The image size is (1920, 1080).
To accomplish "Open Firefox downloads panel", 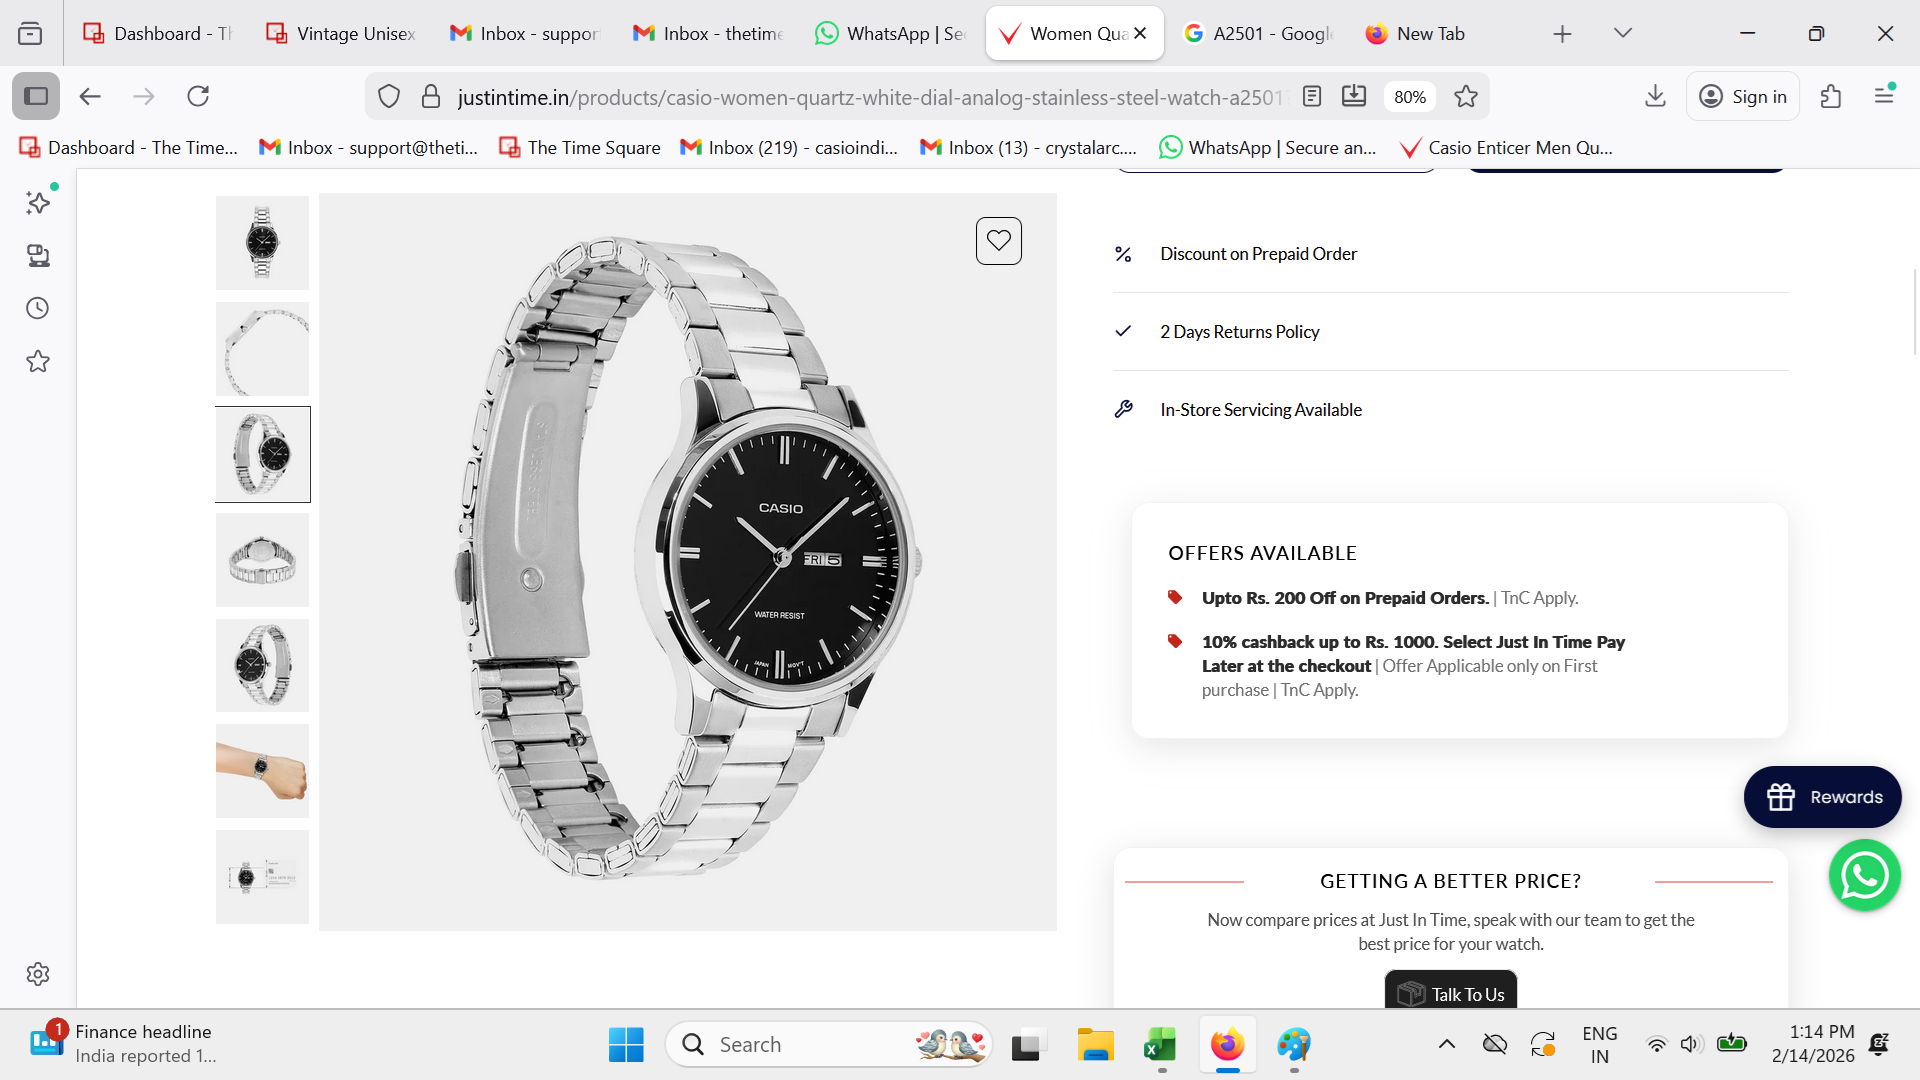I will (x=1655, y=96).
